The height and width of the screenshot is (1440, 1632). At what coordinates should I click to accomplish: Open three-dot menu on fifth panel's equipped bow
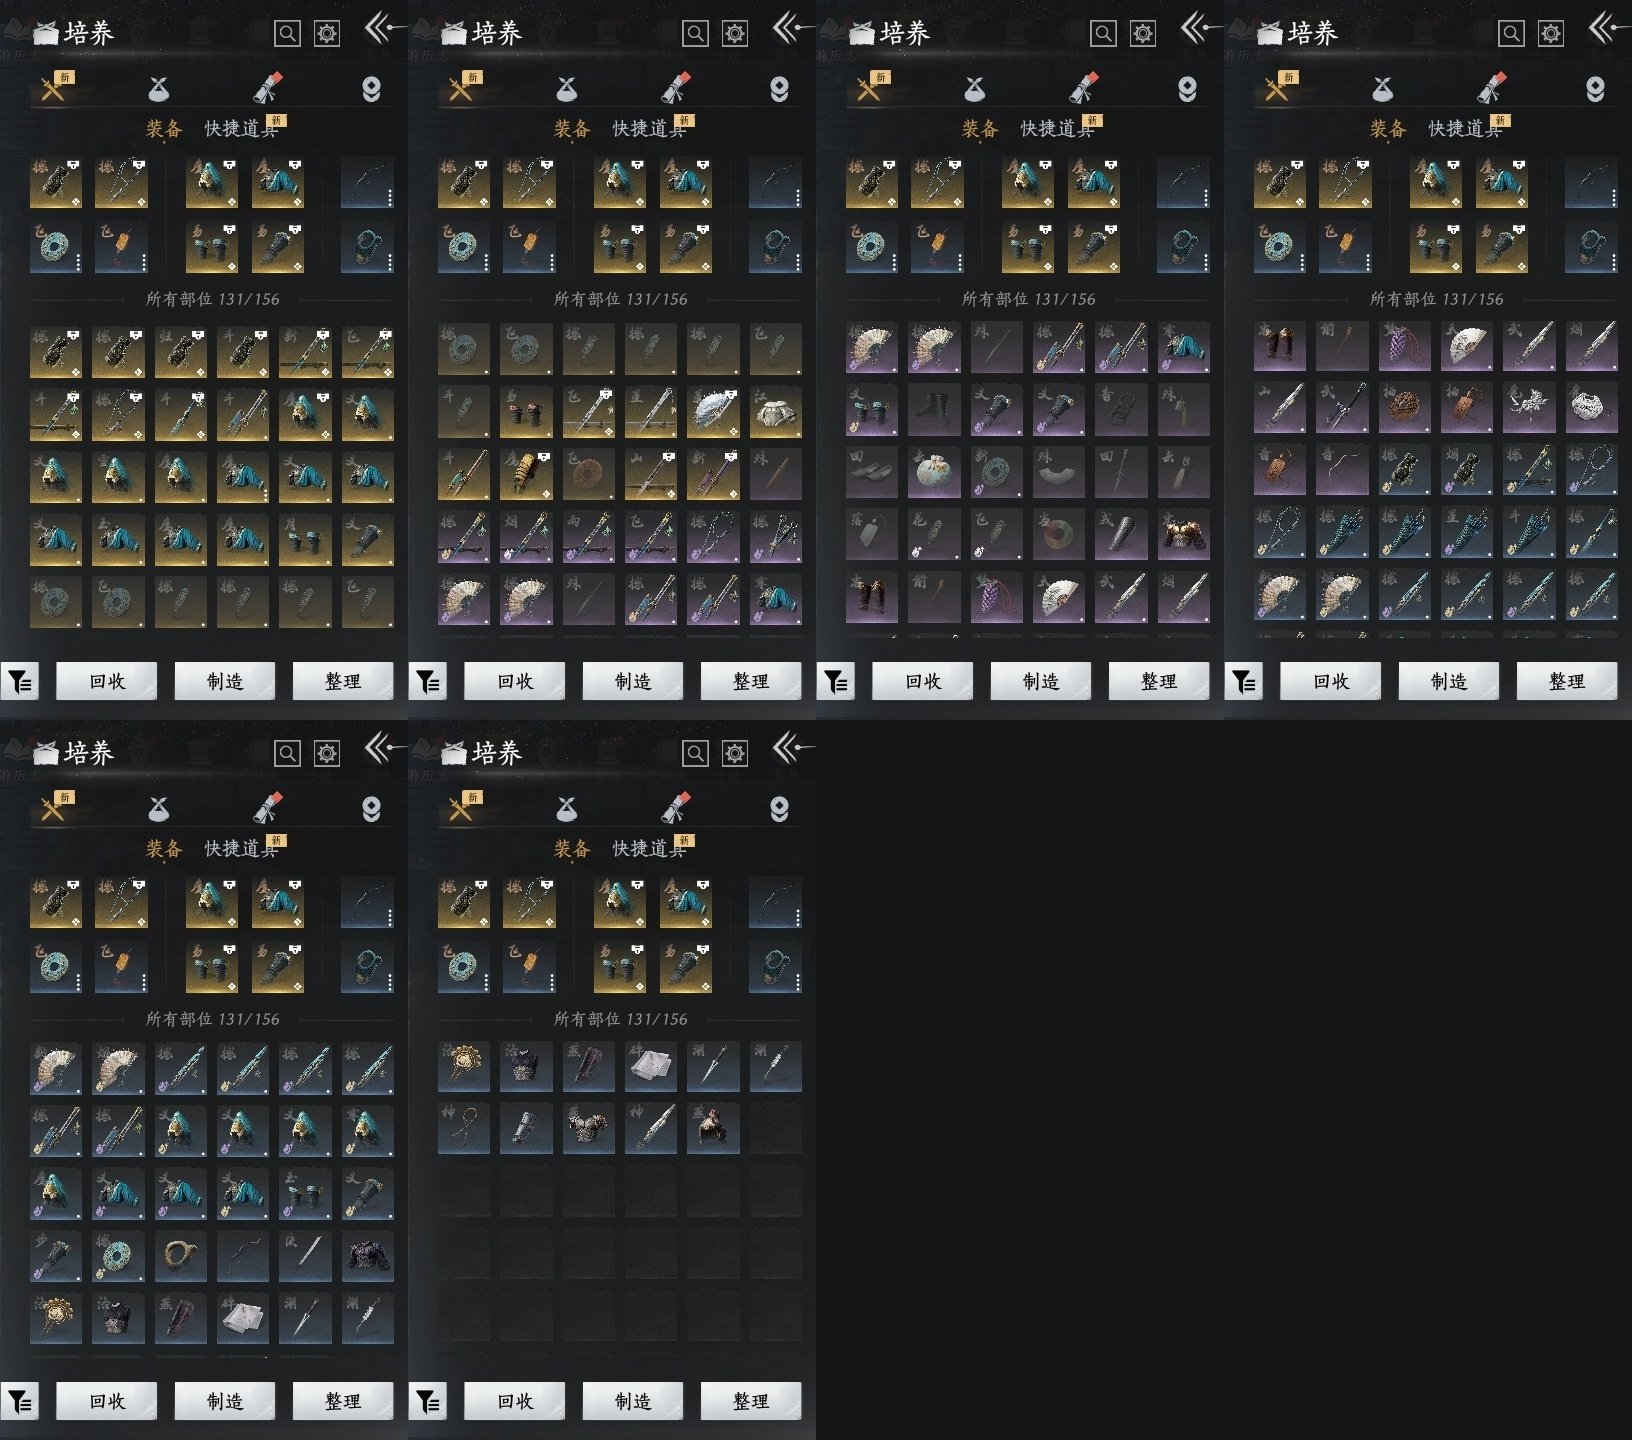[389, 914]
